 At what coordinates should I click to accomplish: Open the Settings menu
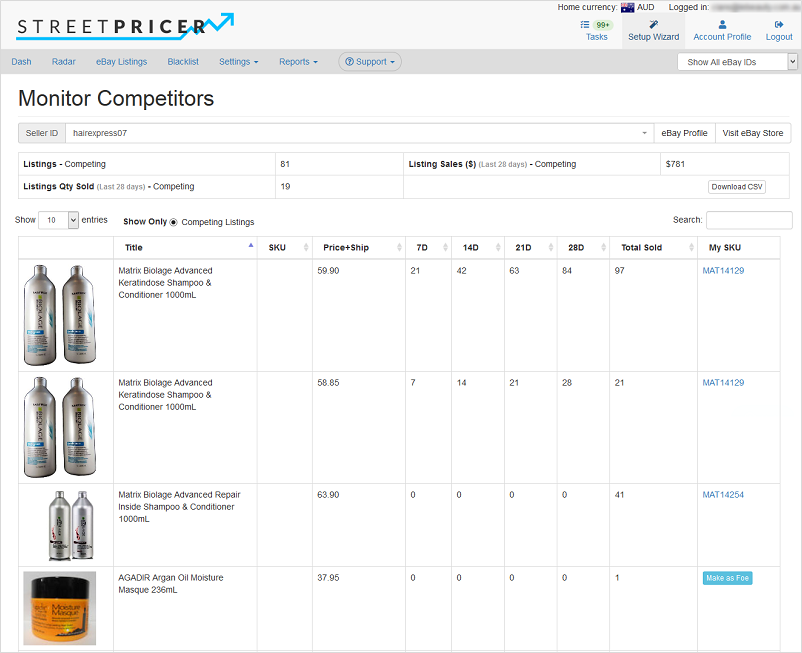click(x=238, y=62)
